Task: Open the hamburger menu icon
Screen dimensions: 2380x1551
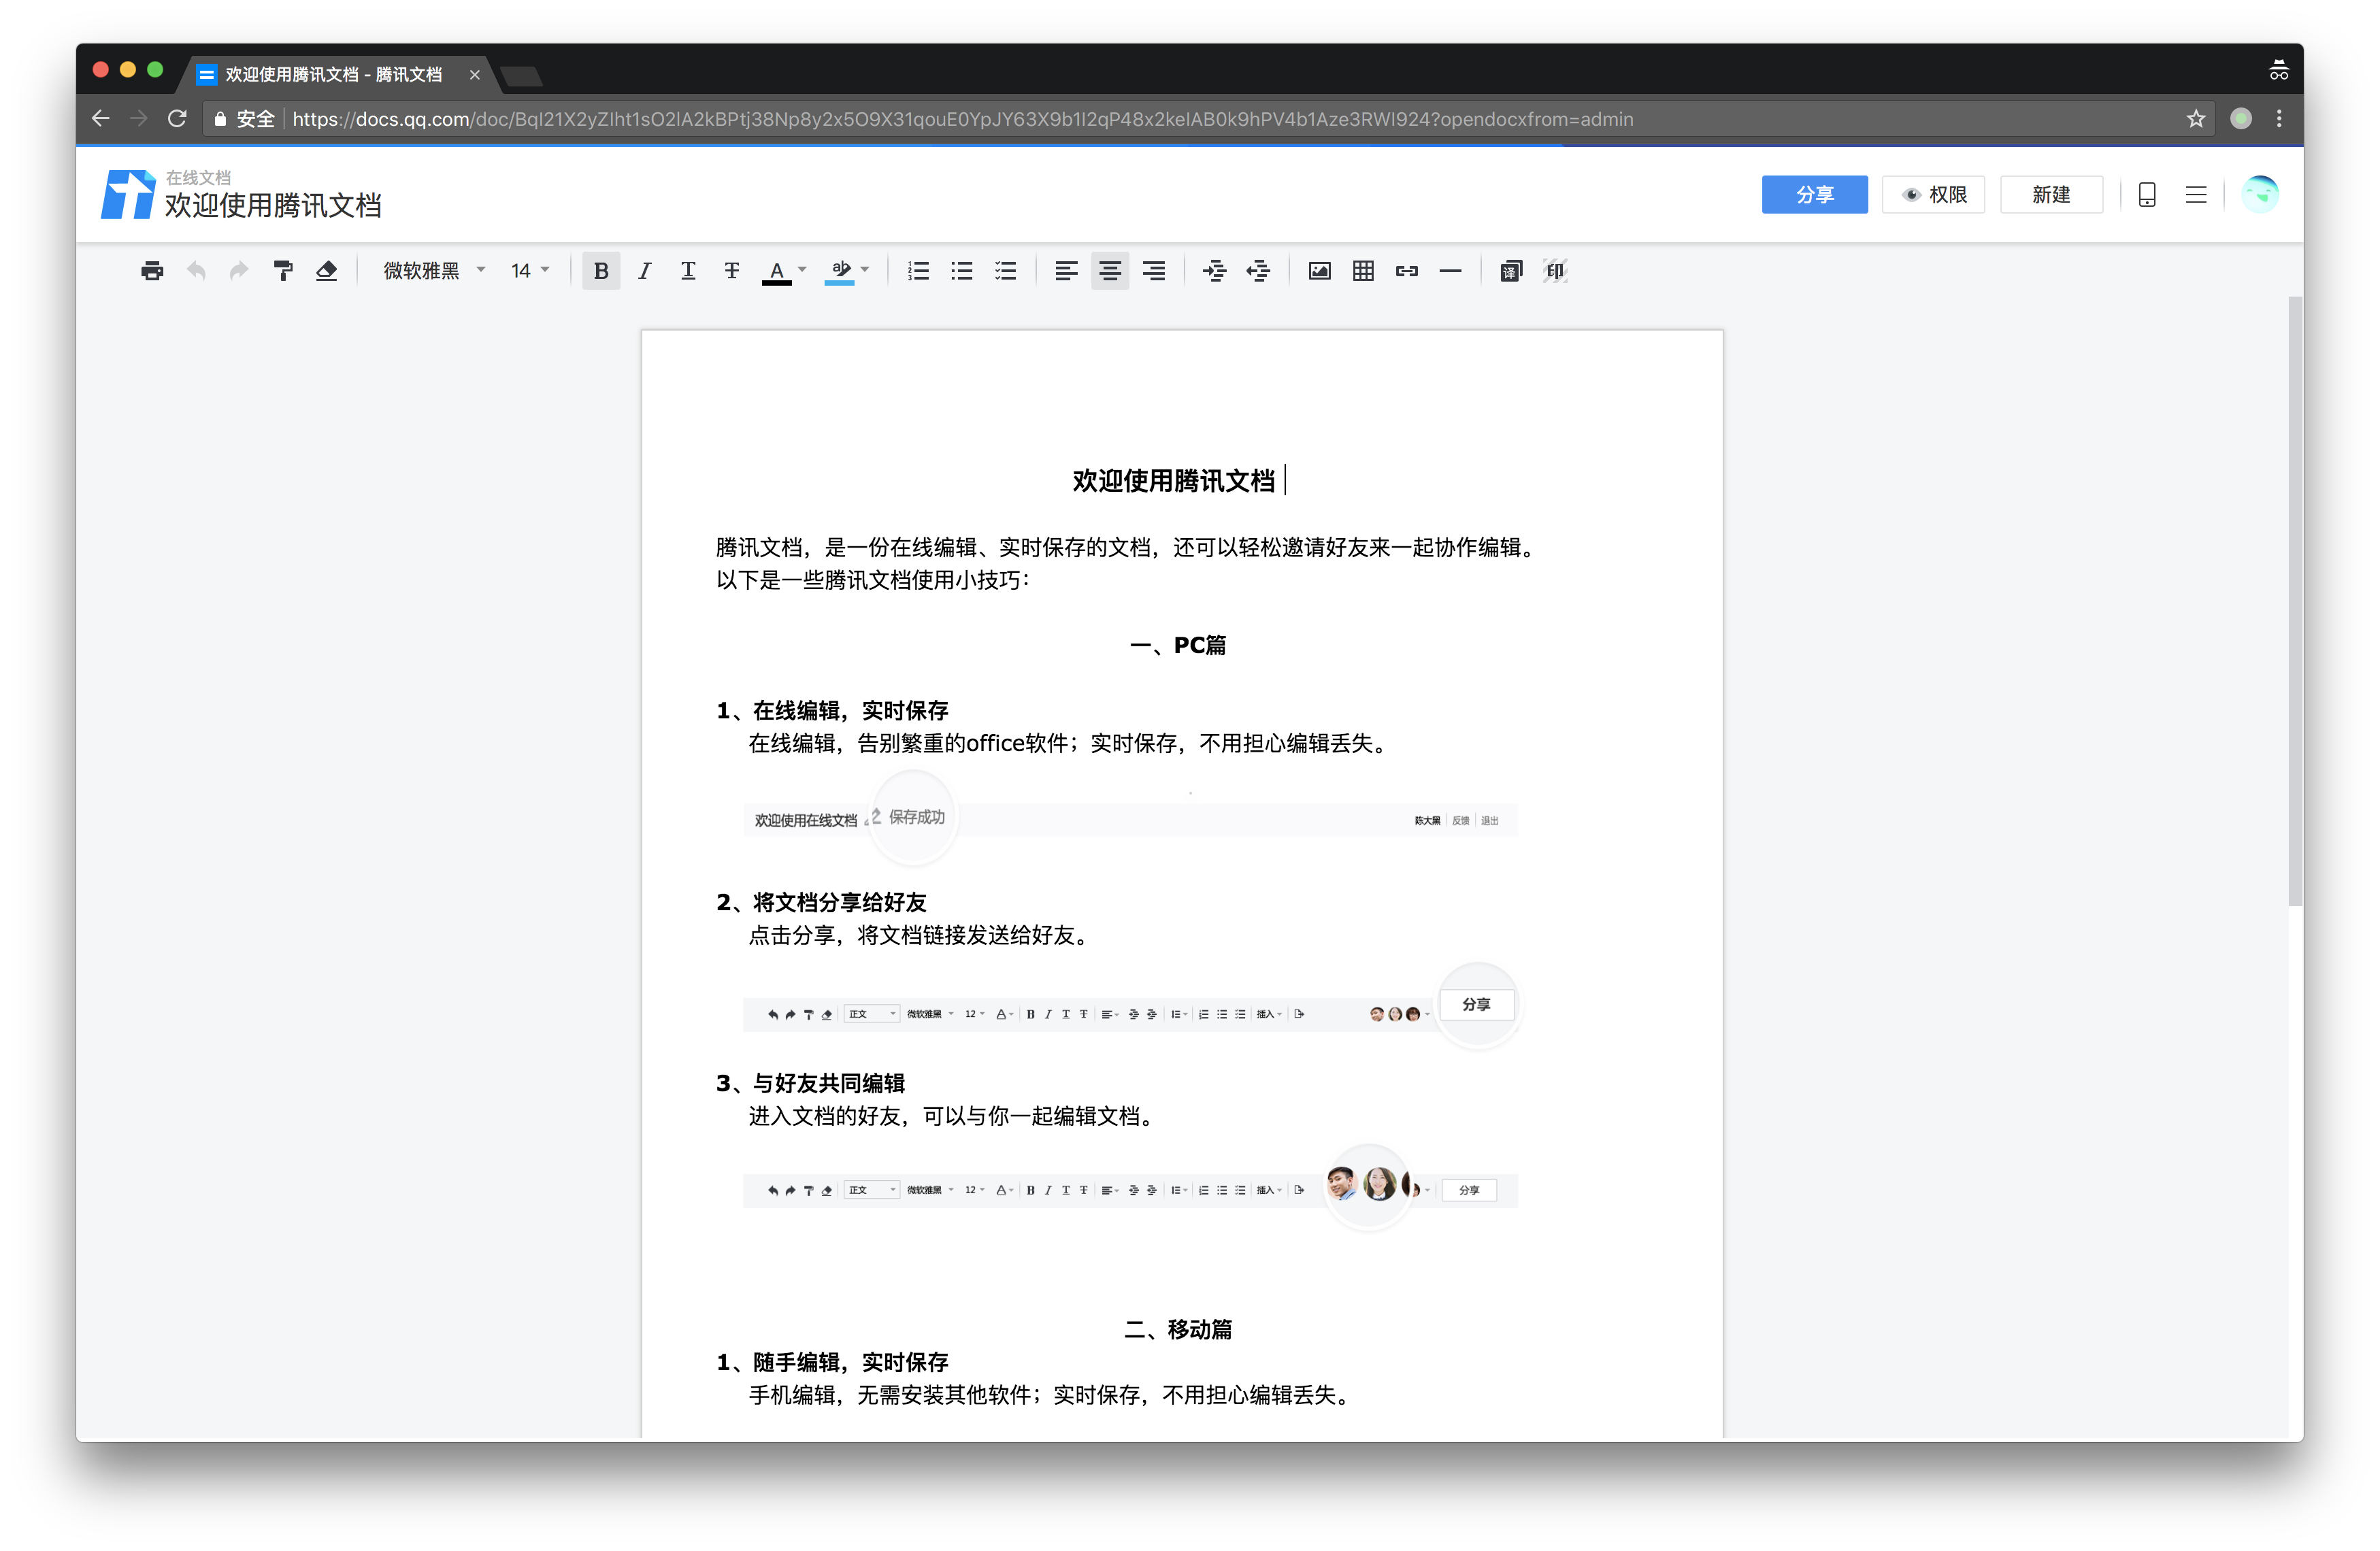Action: point(2196,195)
